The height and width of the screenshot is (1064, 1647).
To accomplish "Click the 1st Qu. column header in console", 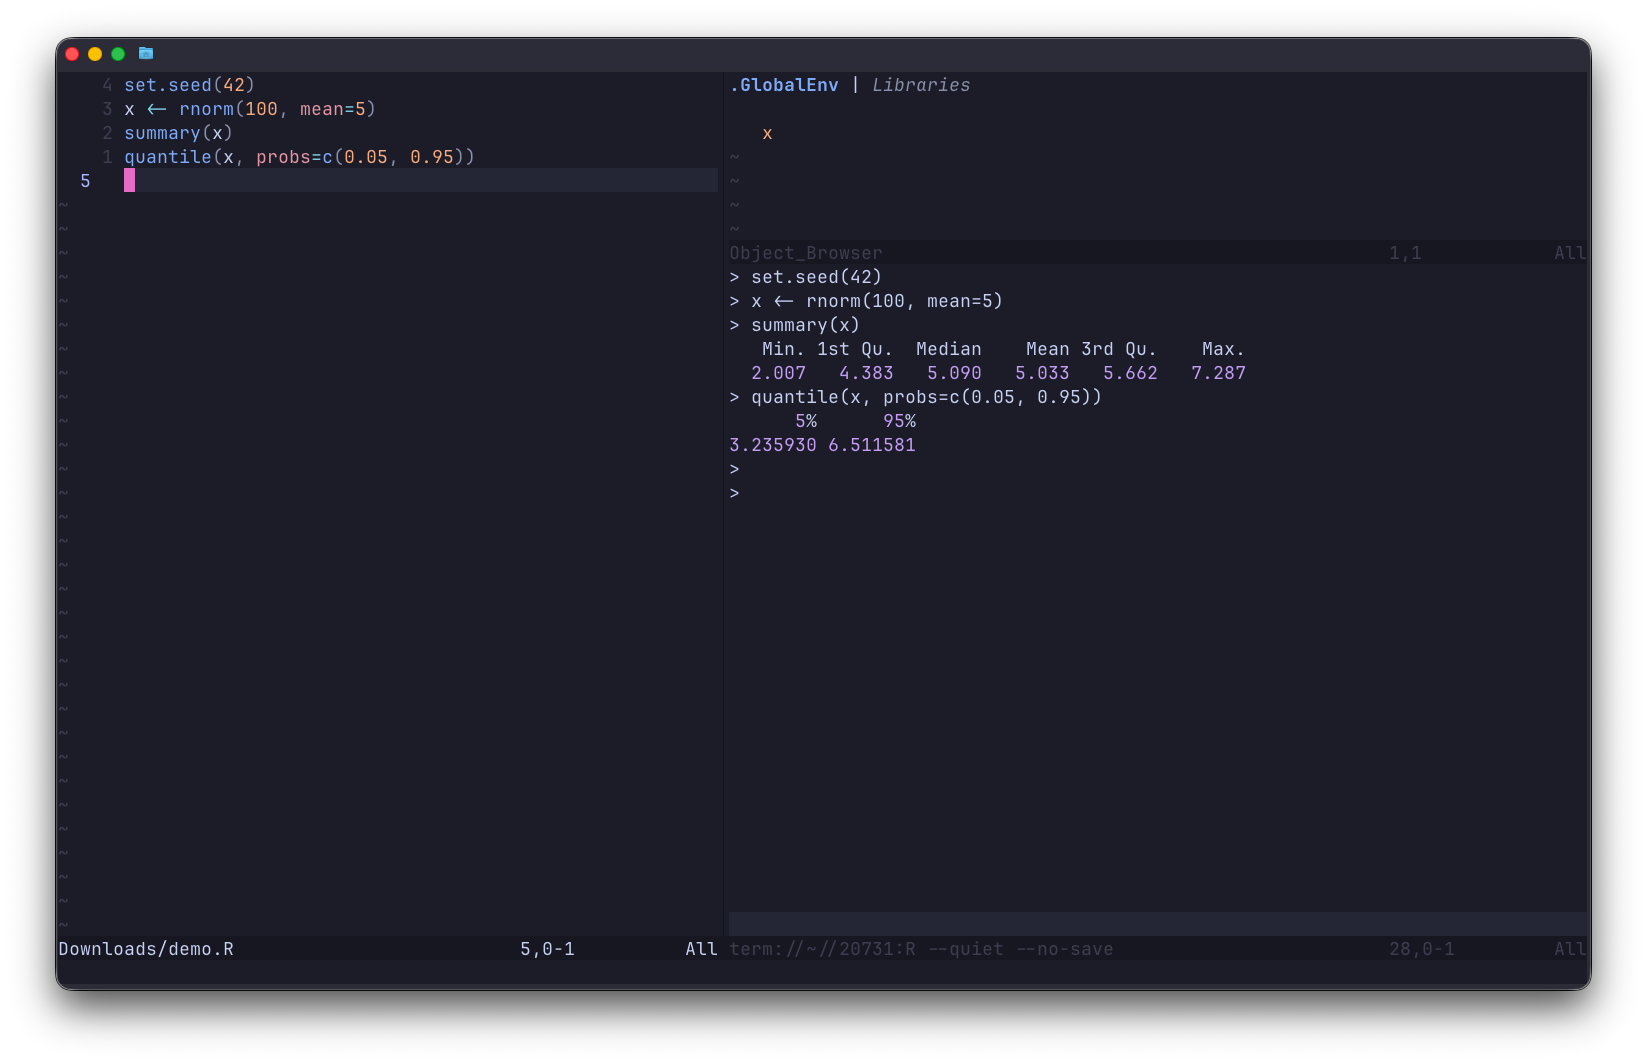I will 855,349.
